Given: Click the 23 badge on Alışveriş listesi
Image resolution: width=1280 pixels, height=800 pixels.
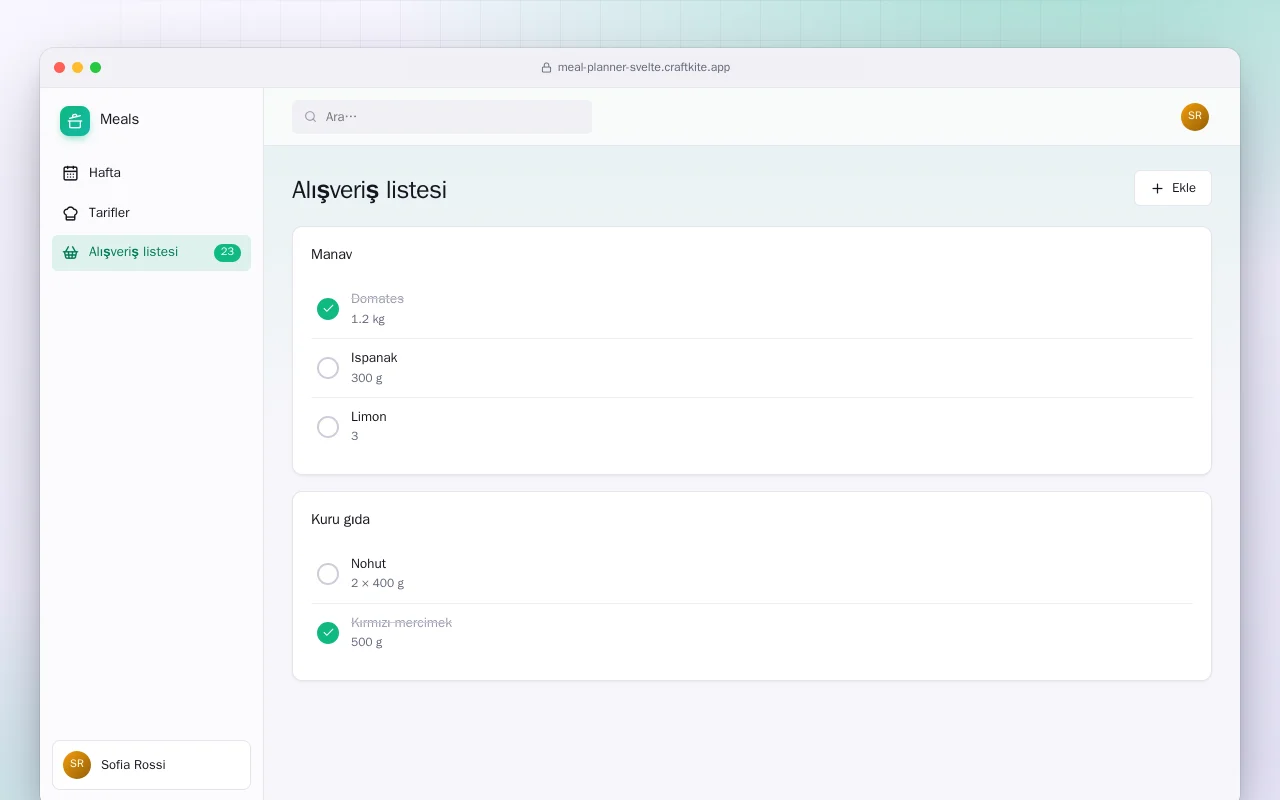Looking at the screenshot, I should 227,253.
